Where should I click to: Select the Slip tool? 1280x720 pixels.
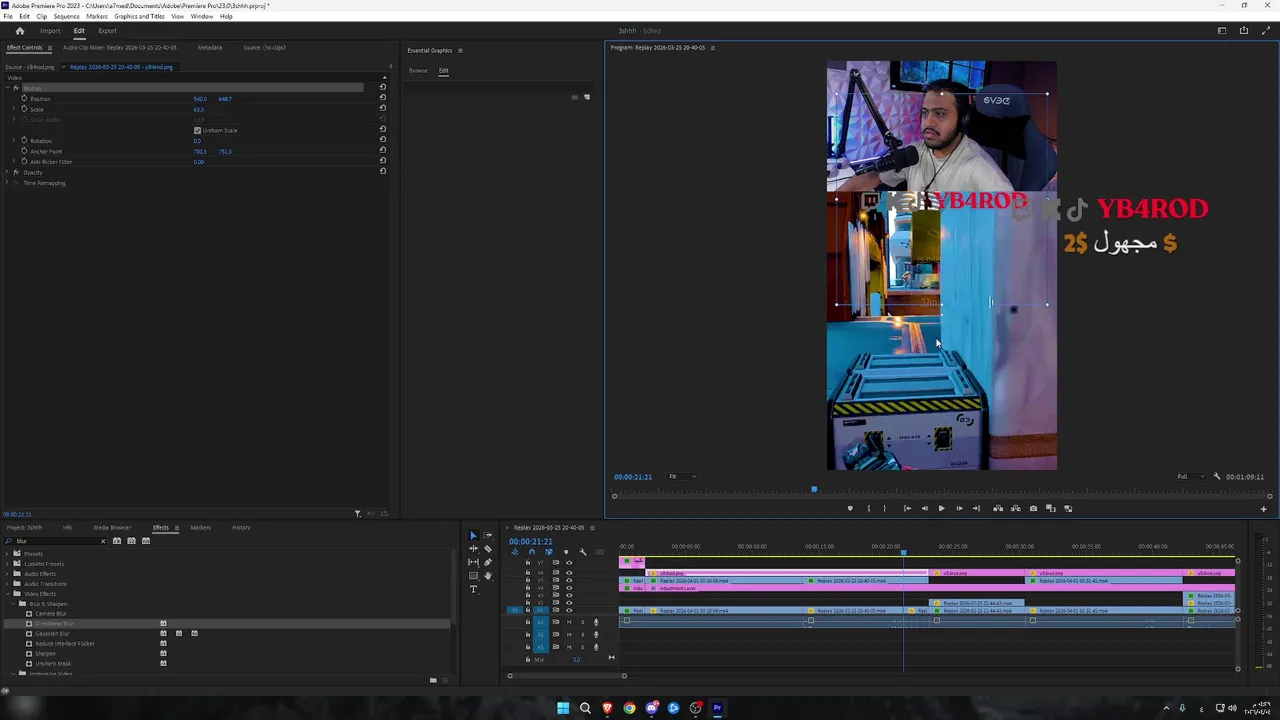[x=474, y=562]
